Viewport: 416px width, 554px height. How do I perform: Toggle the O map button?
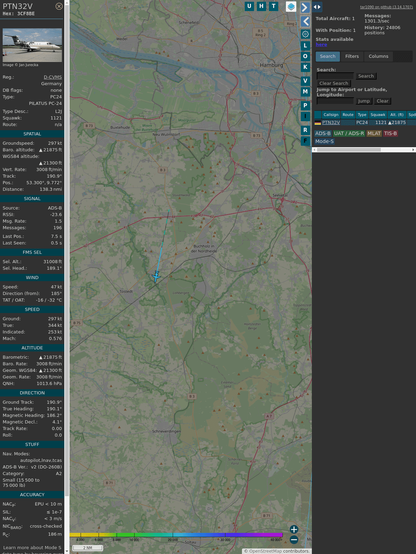305,56
